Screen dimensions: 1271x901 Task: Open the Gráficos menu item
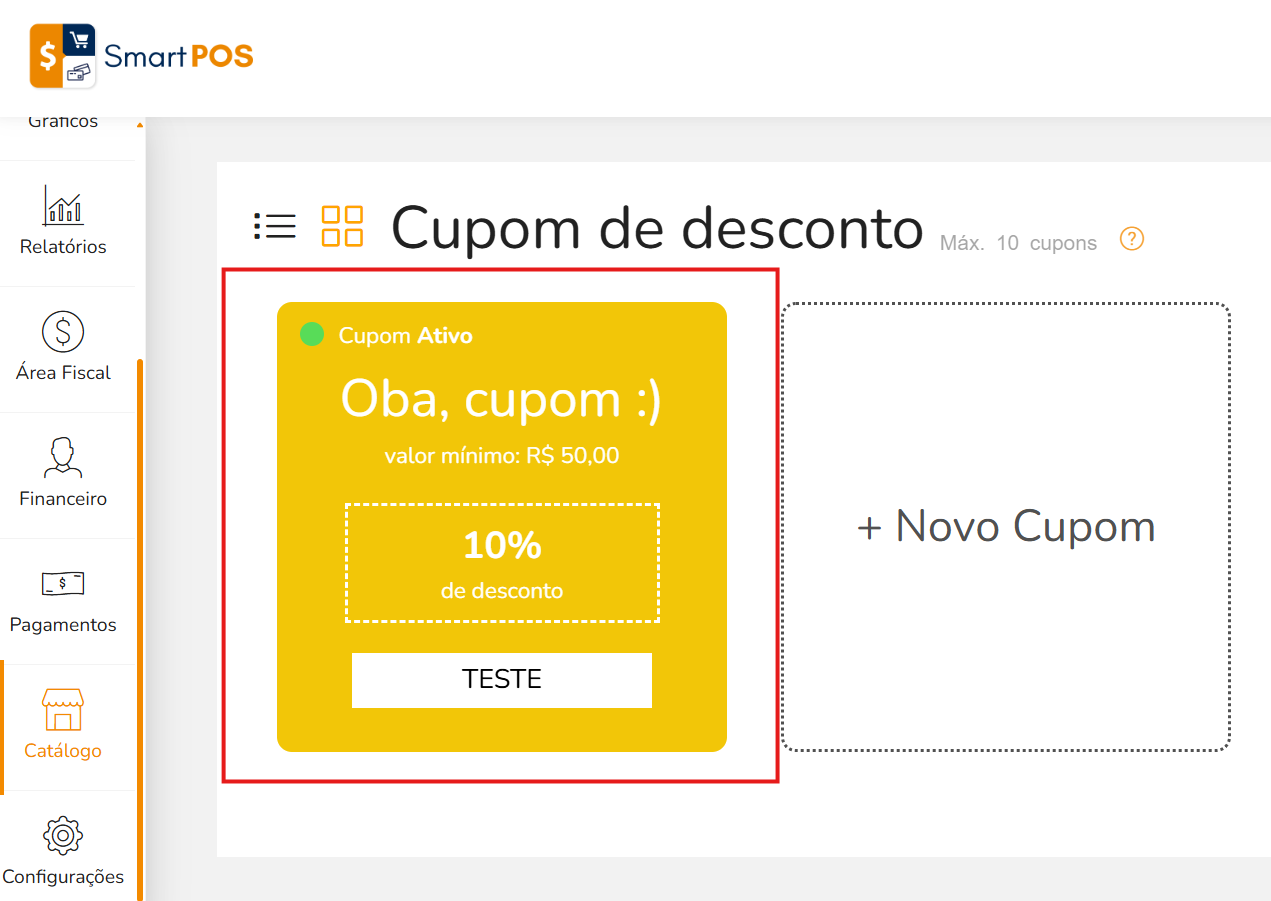tap(63, 122)
